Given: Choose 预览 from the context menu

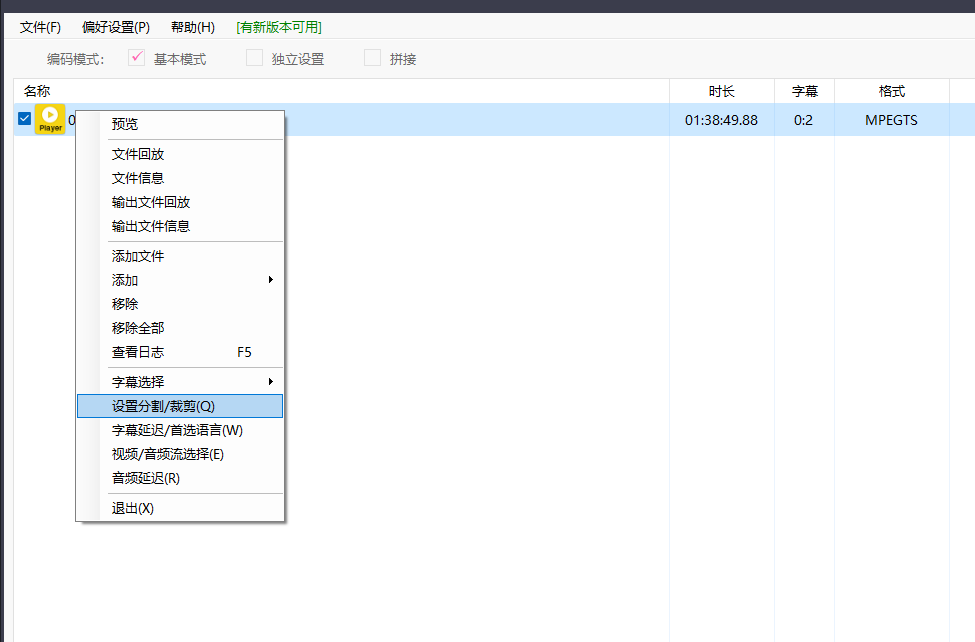Looking at the screenshot, I should click(180, 124).
